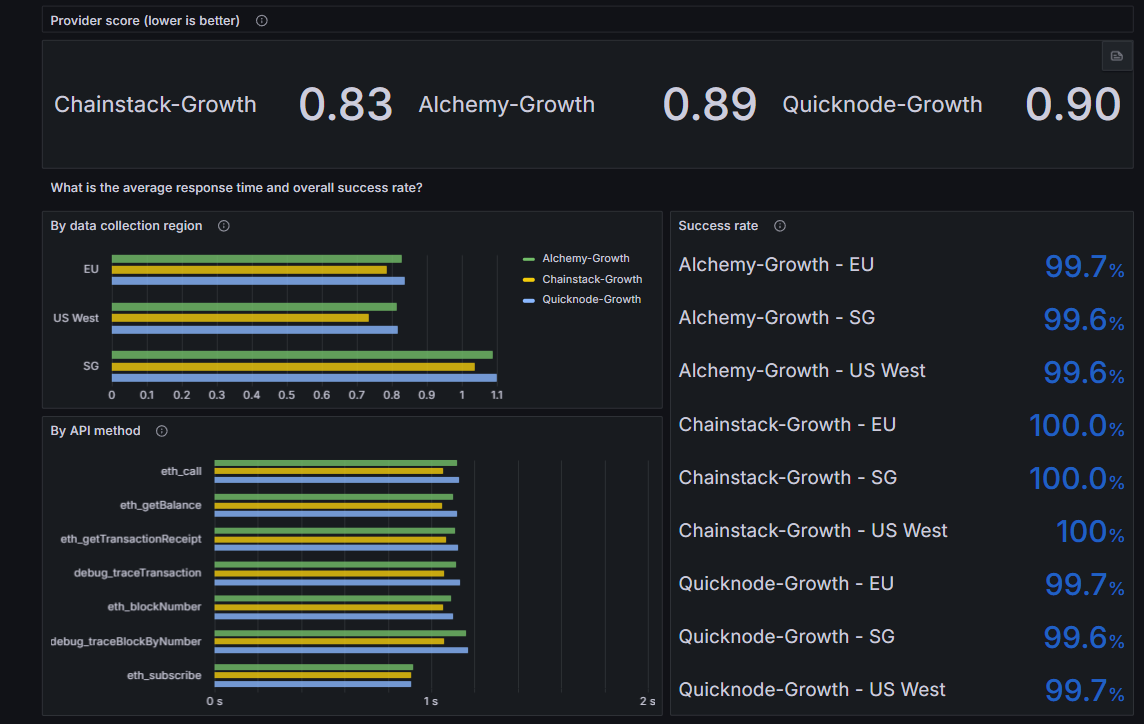1144x724 pixels.
Task: Open the Provider score (lower is better) panel title
Action: (x=145, y=20)
